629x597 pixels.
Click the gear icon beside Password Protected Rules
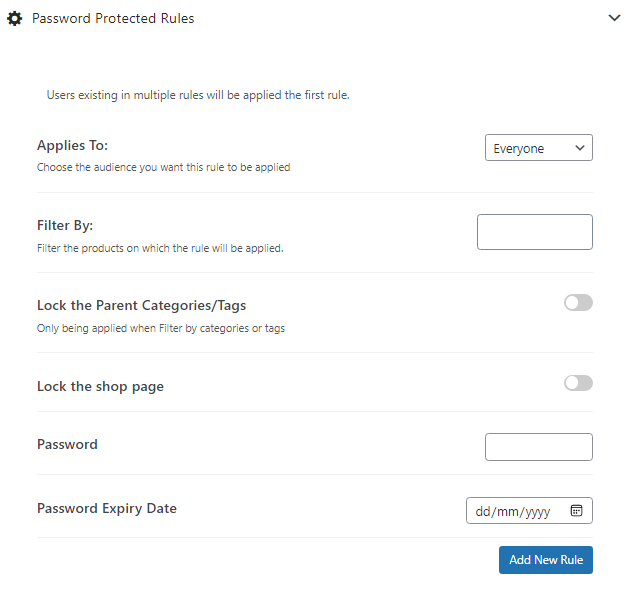pyautogui.click(x=14, y=18)
